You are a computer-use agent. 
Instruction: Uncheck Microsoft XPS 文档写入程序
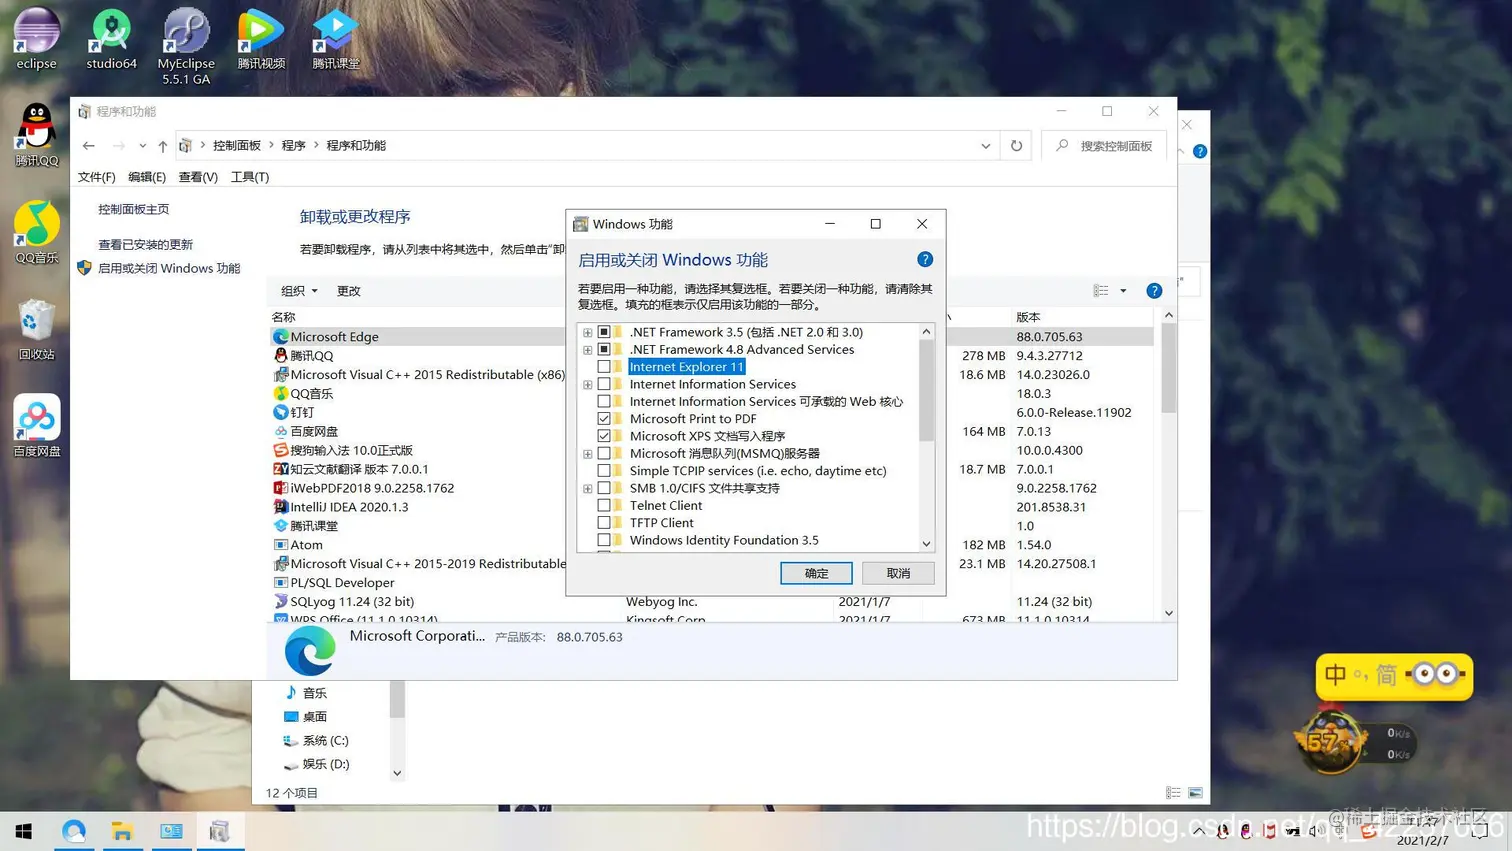point(604,436)
